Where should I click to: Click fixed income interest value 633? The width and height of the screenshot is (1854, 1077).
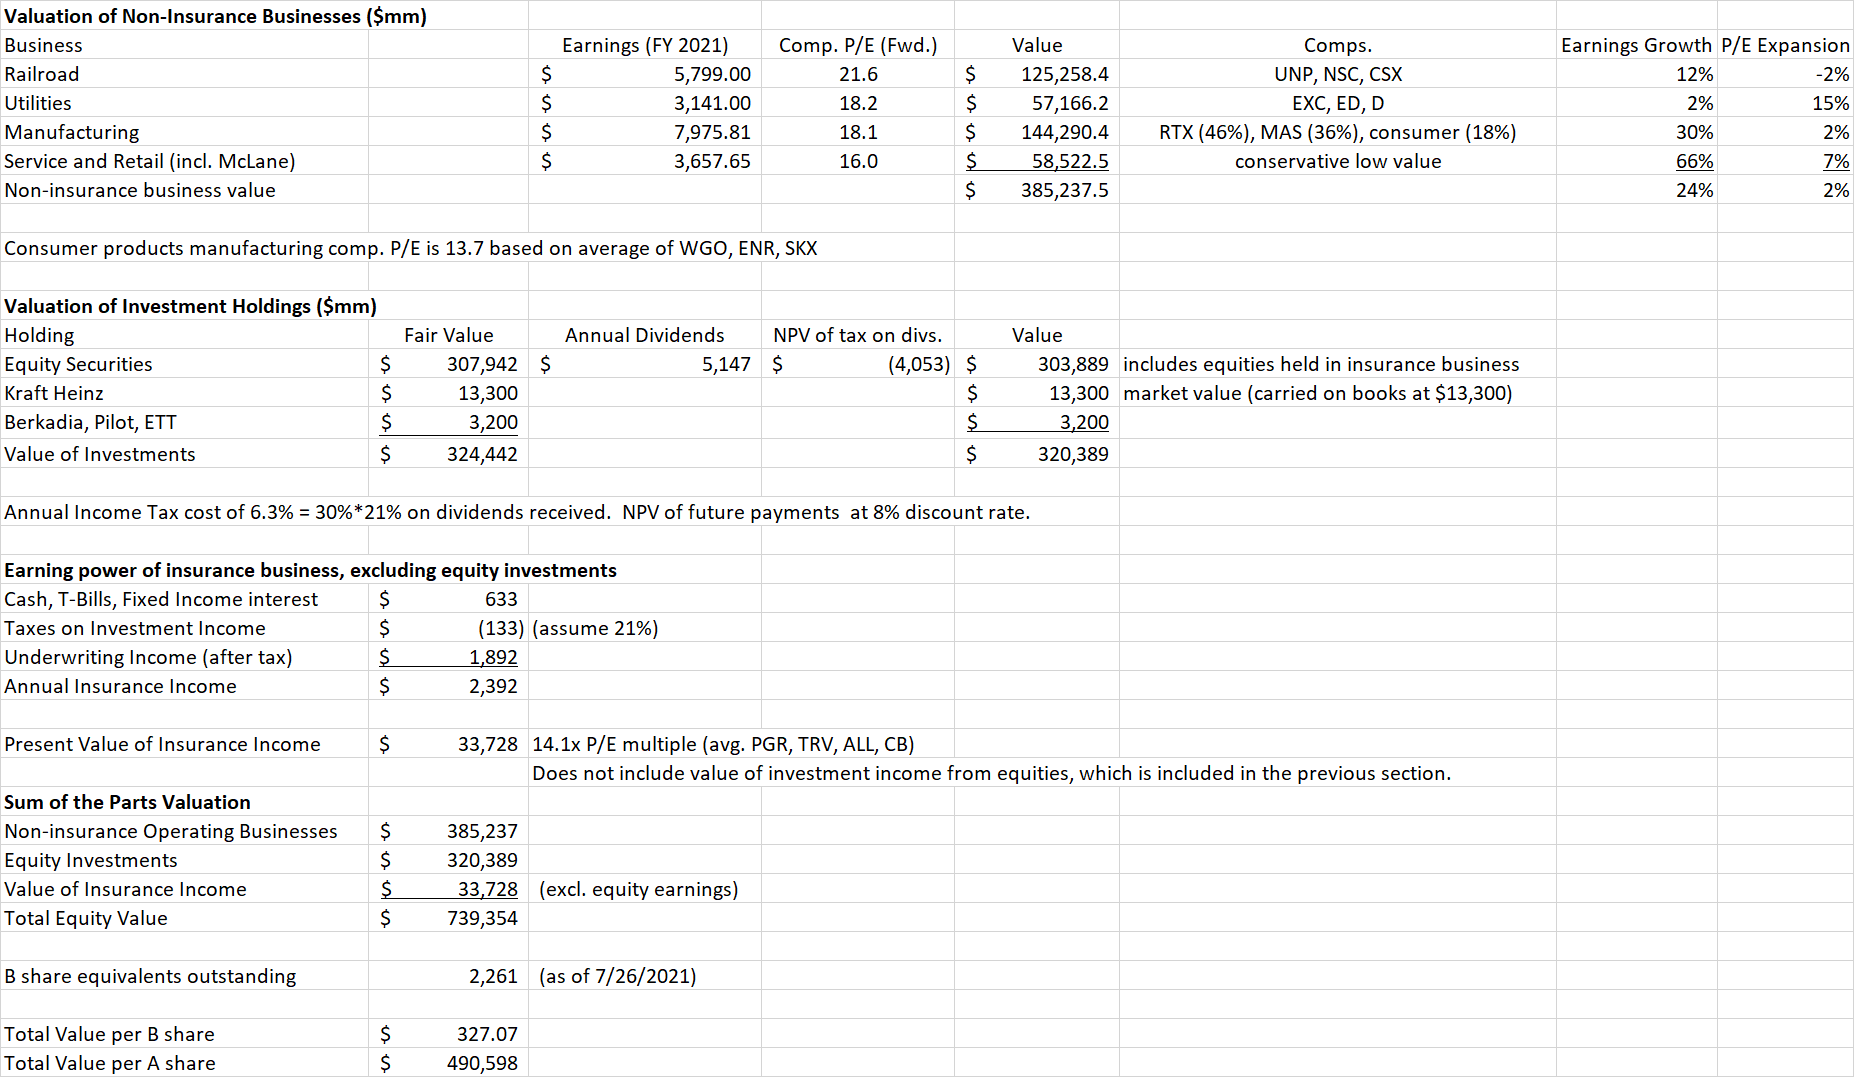point(501,599)
